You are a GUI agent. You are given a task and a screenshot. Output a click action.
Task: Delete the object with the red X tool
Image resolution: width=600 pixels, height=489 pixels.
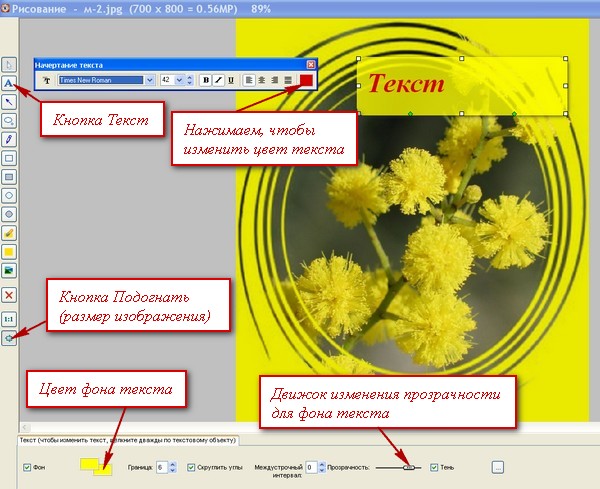(x=9, y=295)
